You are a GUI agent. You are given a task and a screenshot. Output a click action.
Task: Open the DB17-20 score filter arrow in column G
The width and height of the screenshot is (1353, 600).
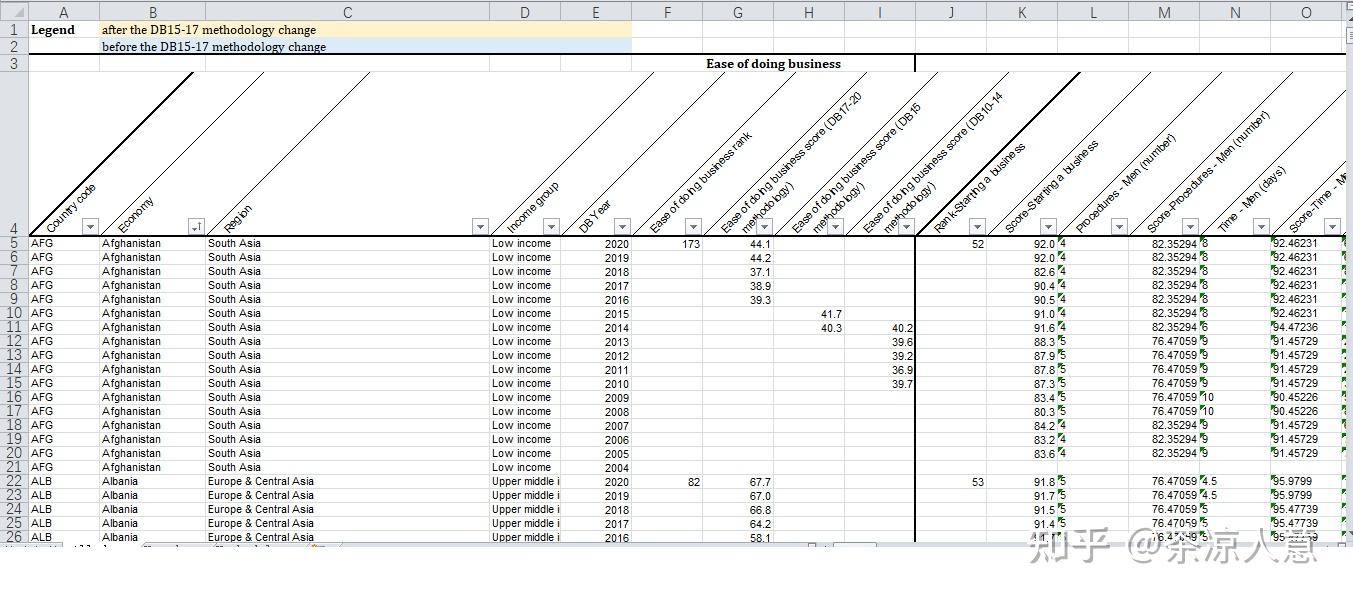coord(764,227)
